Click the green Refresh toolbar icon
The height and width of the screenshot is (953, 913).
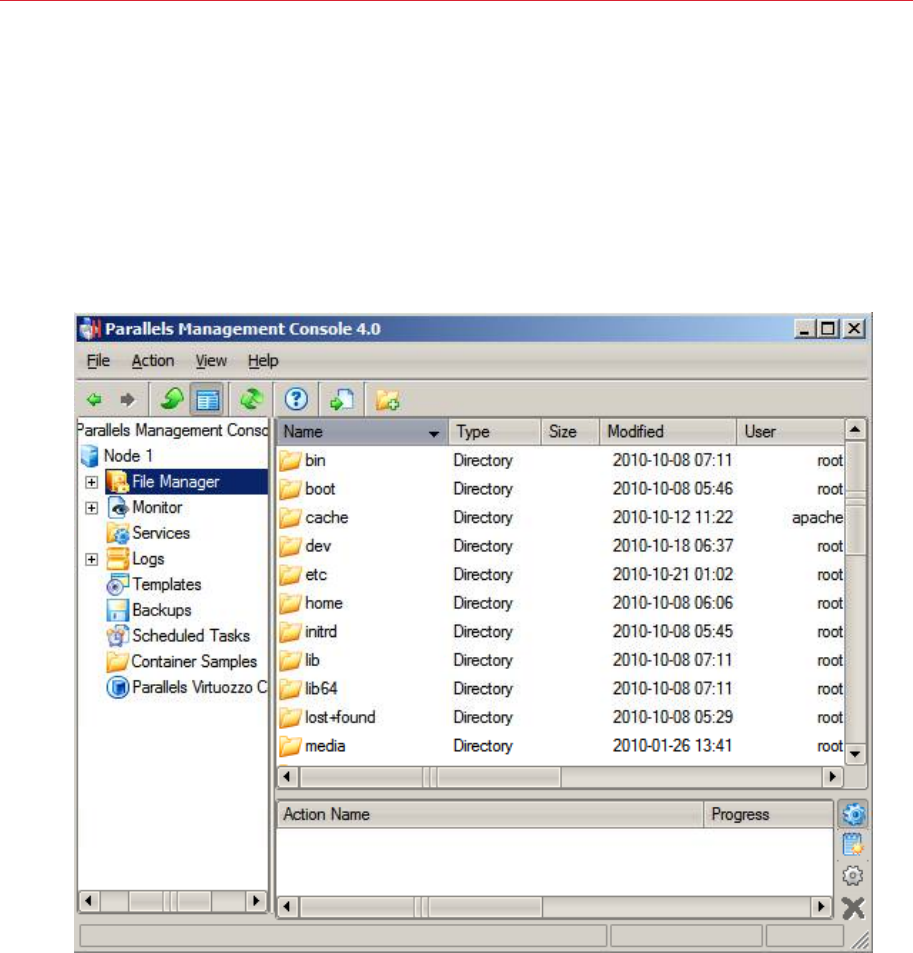point(251,399)
